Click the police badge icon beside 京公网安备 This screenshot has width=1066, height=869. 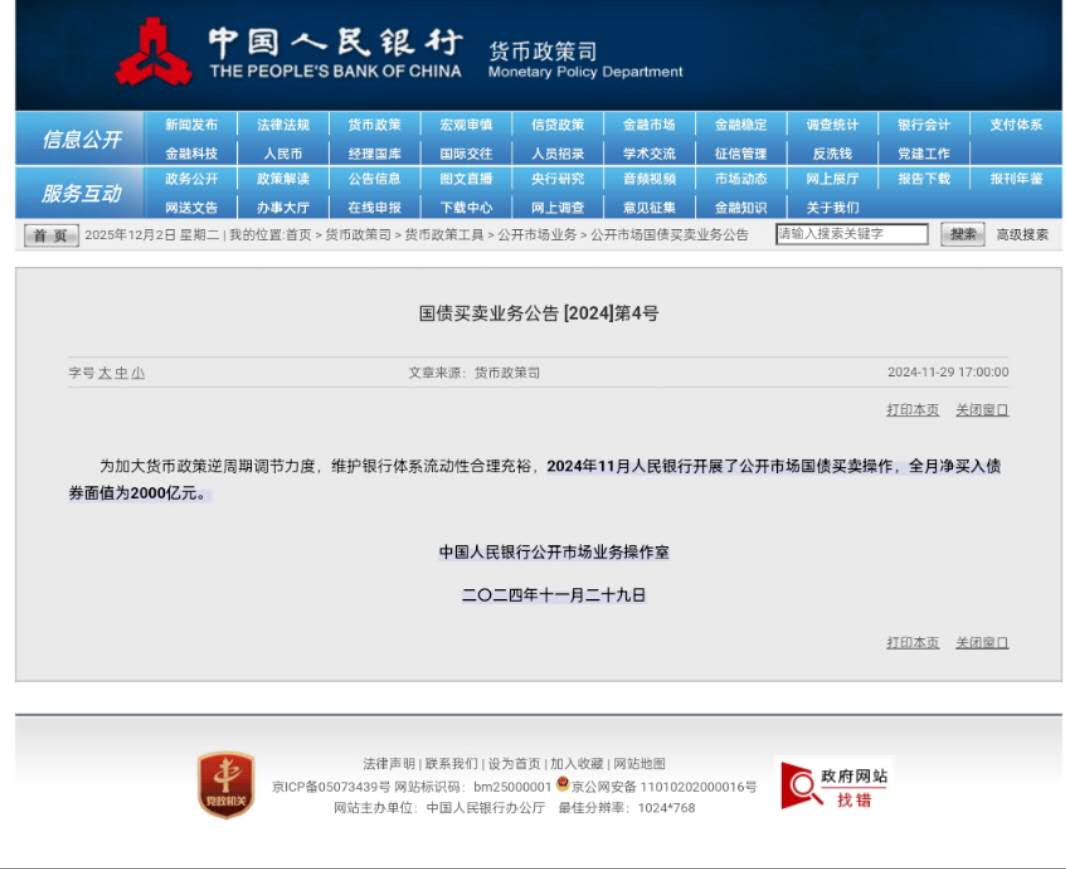click(562, 784)
